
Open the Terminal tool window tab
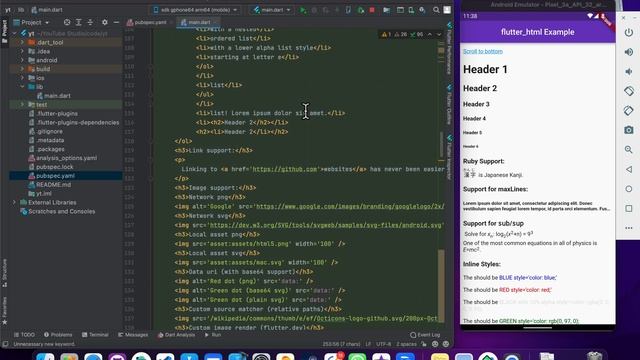(95, 335)
